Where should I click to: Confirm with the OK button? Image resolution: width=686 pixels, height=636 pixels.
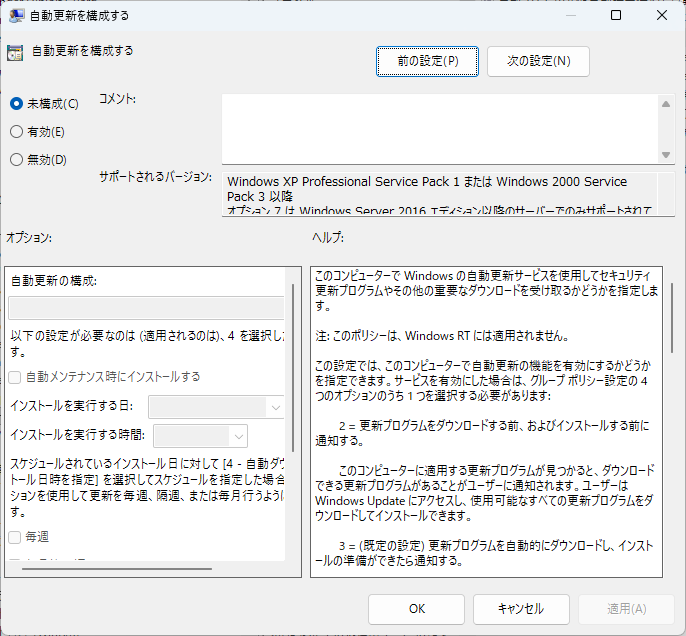[416, 609]
